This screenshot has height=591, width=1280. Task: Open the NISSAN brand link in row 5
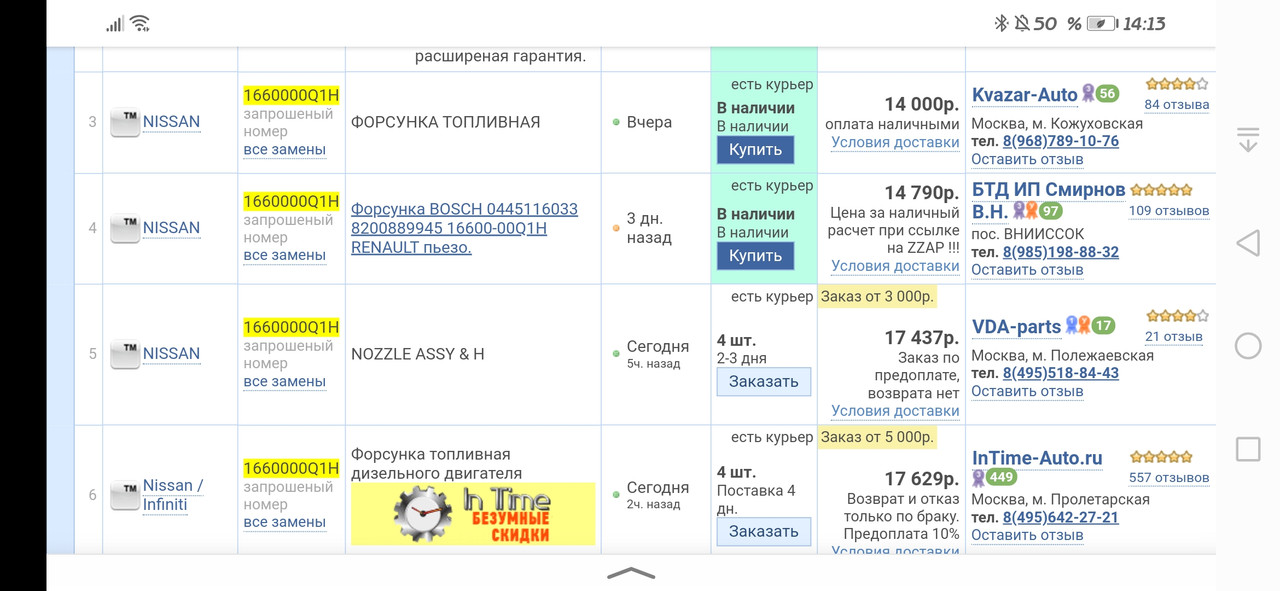[171, 354]
